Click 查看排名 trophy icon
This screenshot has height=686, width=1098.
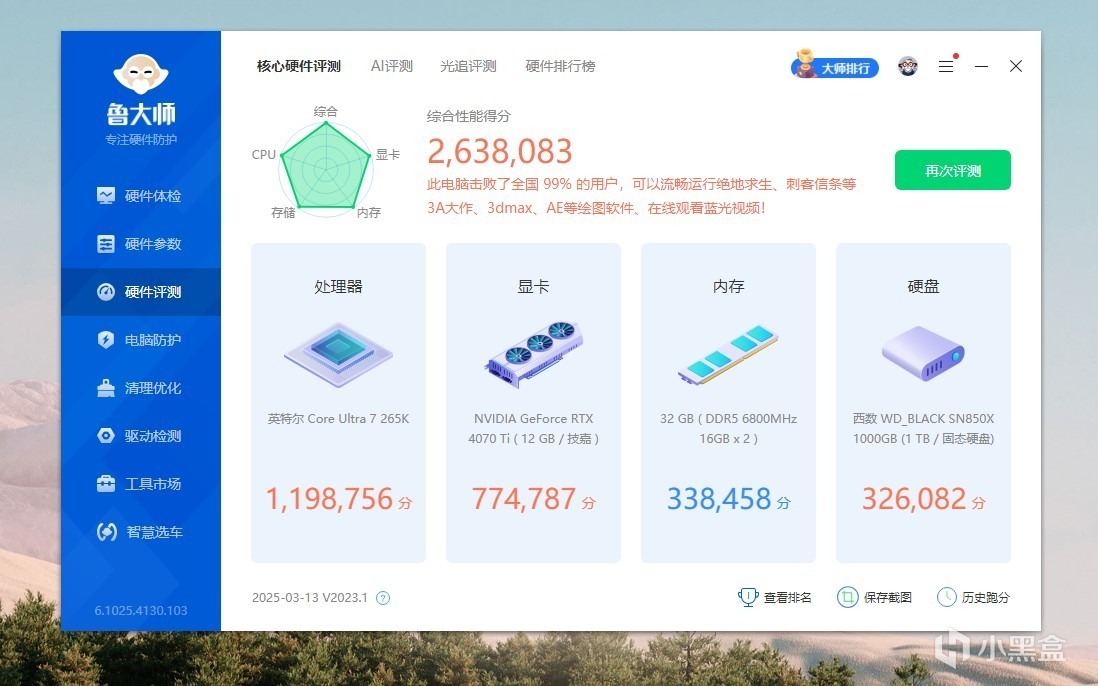748,597
